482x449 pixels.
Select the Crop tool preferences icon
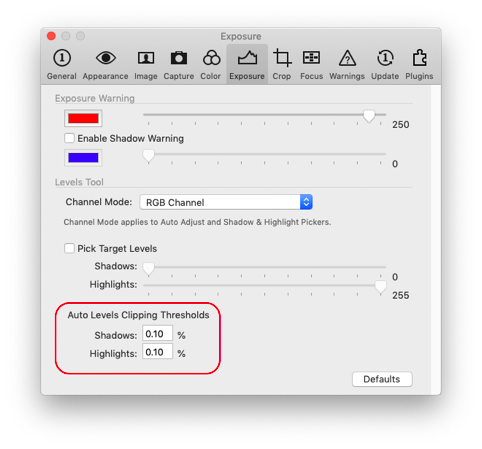click(282, 65)
